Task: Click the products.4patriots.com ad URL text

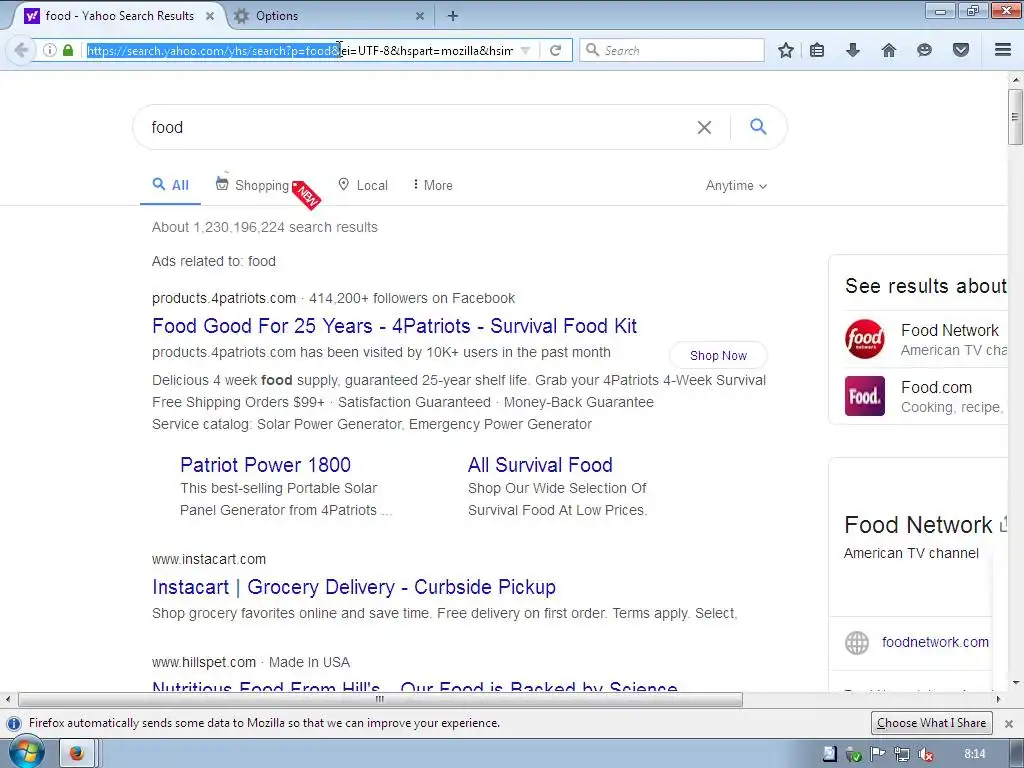Action: [x=224, y=298]
